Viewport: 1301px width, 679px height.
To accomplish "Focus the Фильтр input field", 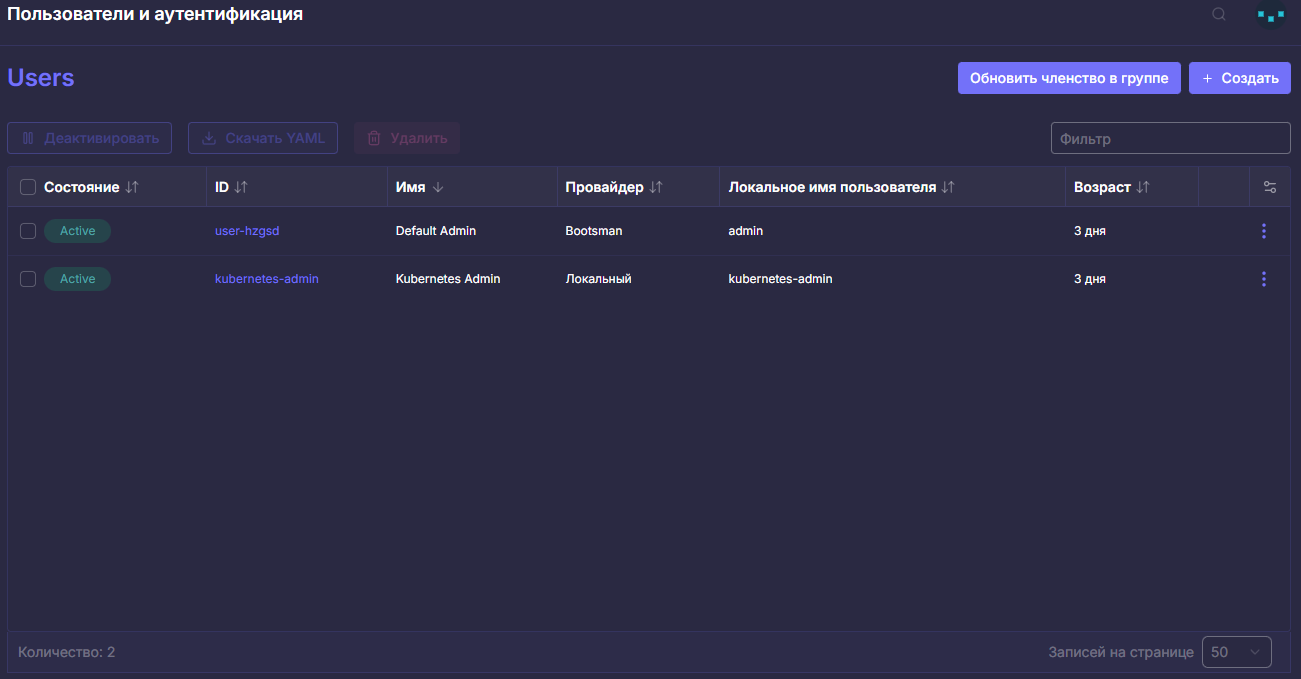I will (1171, 138).
